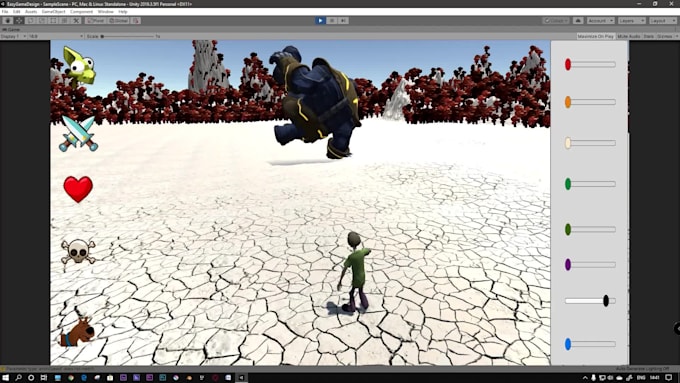The width and height of the screenshot is (680, 383).
Task: Open the Assets menu
Action: point(31,12)
